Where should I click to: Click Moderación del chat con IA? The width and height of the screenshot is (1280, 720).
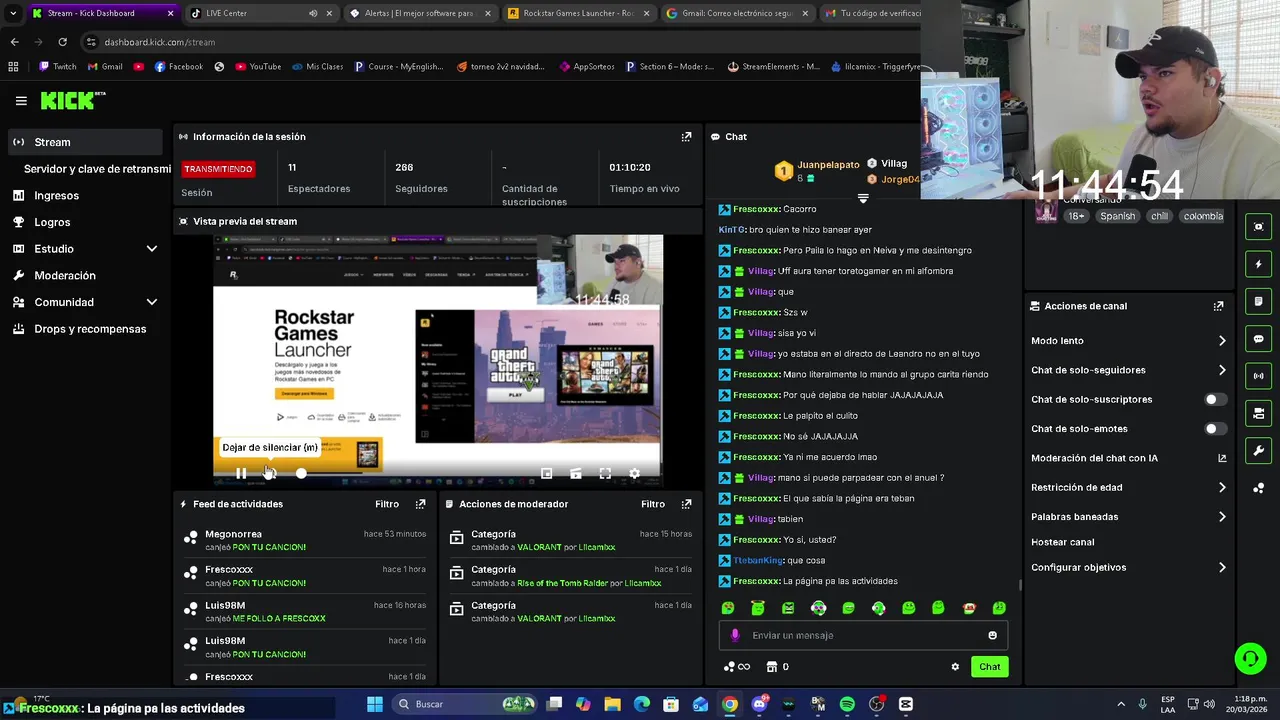tap(1094, 458)
